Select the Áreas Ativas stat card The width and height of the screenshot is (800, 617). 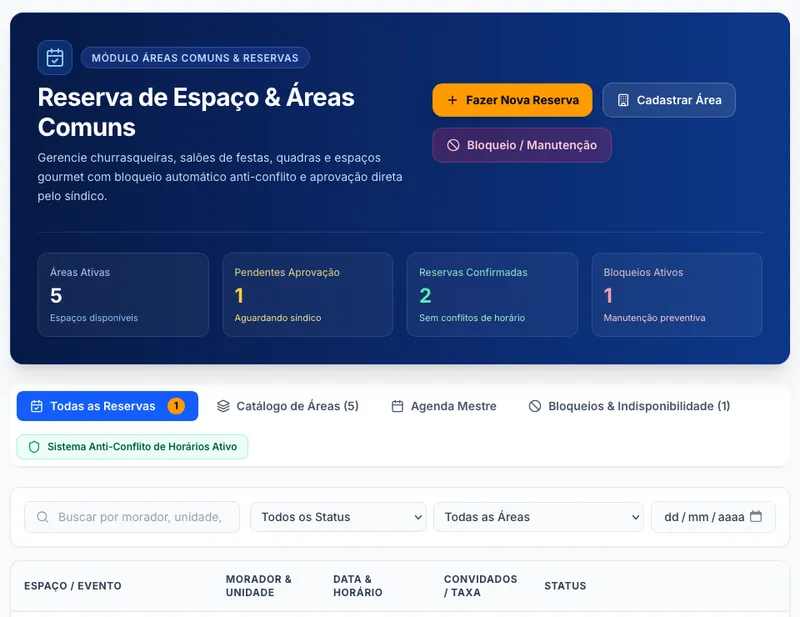pyautogui.click(x=123, y=295)
